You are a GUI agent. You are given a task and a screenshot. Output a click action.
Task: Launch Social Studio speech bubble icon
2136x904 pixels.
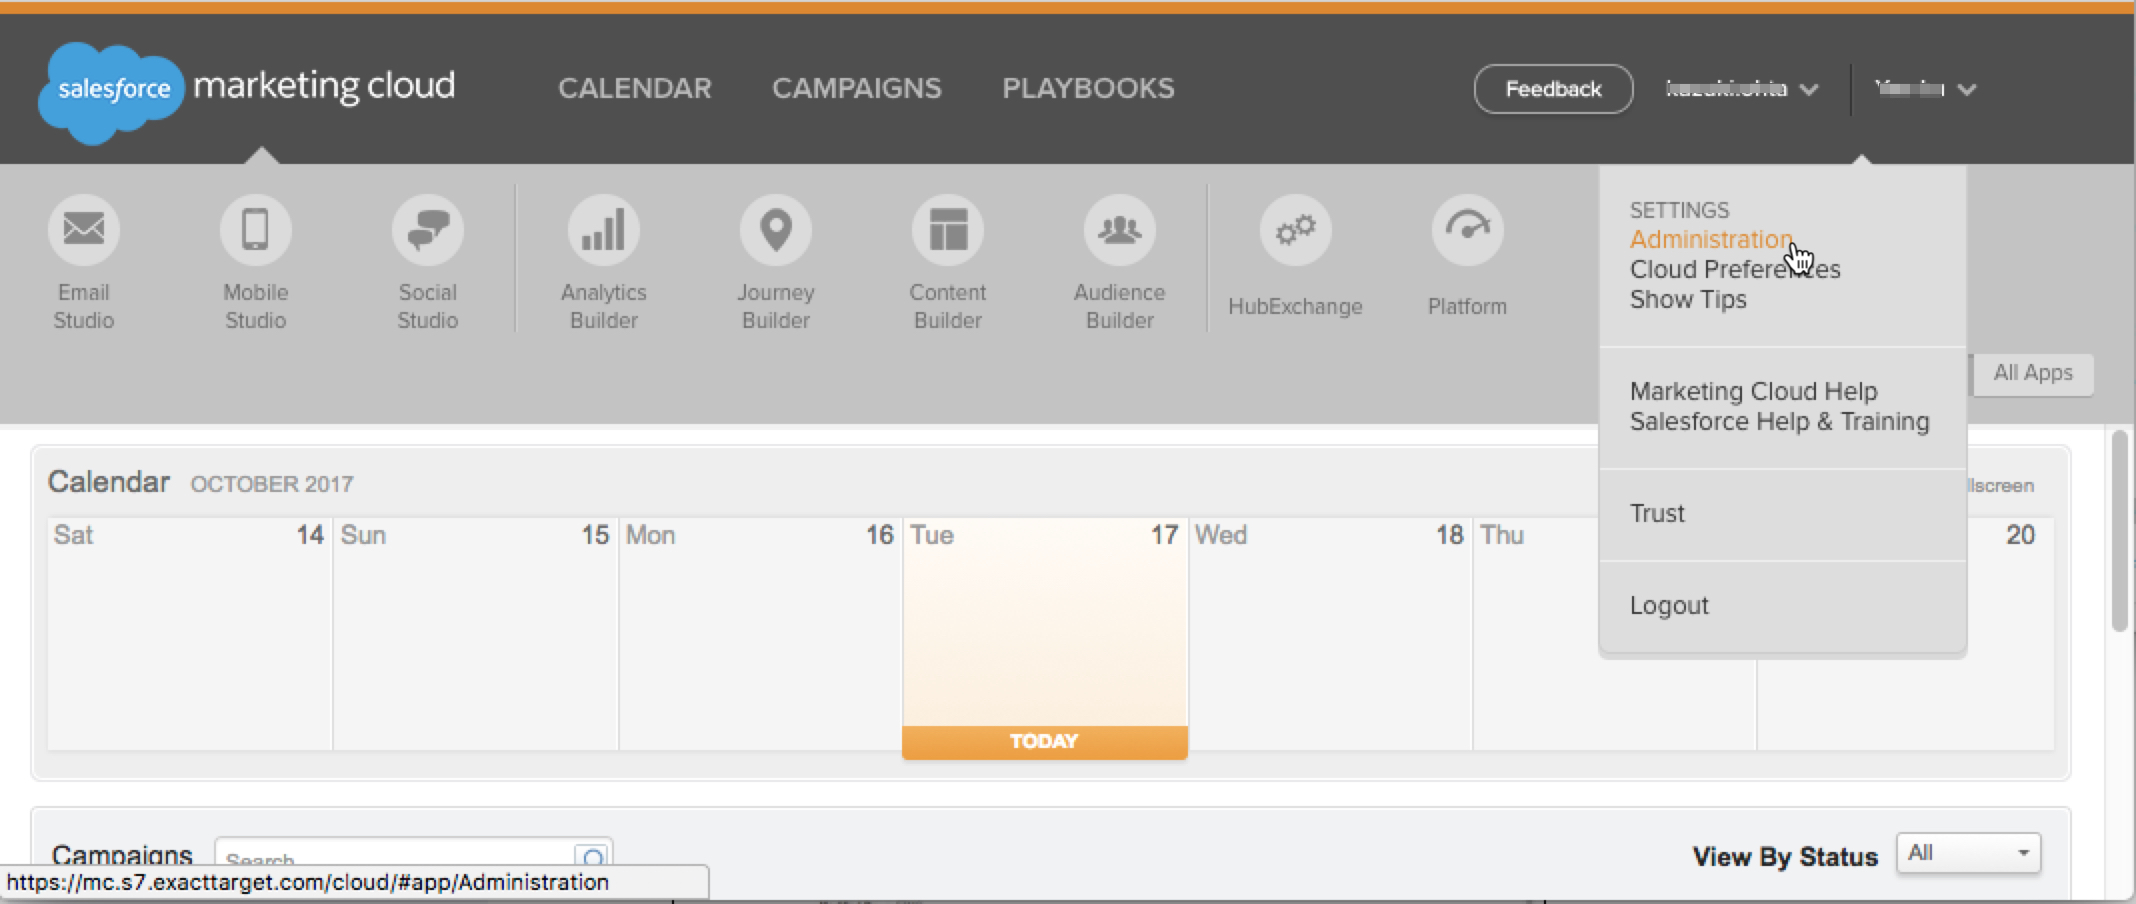(428, 230)
